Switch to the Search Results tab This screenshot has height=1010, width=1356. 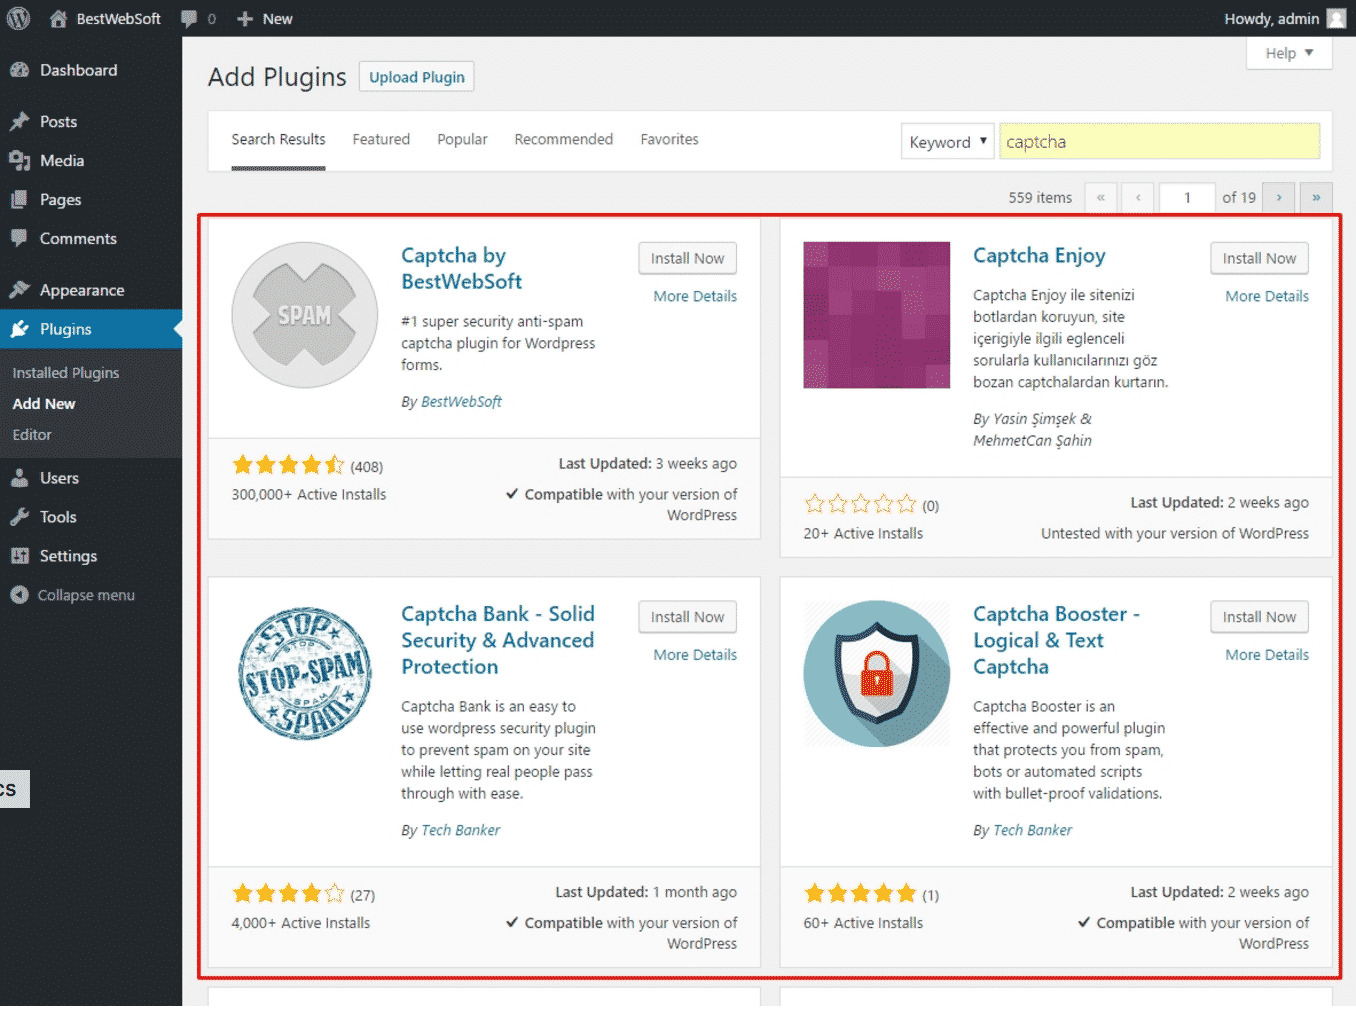coord(278,139)
